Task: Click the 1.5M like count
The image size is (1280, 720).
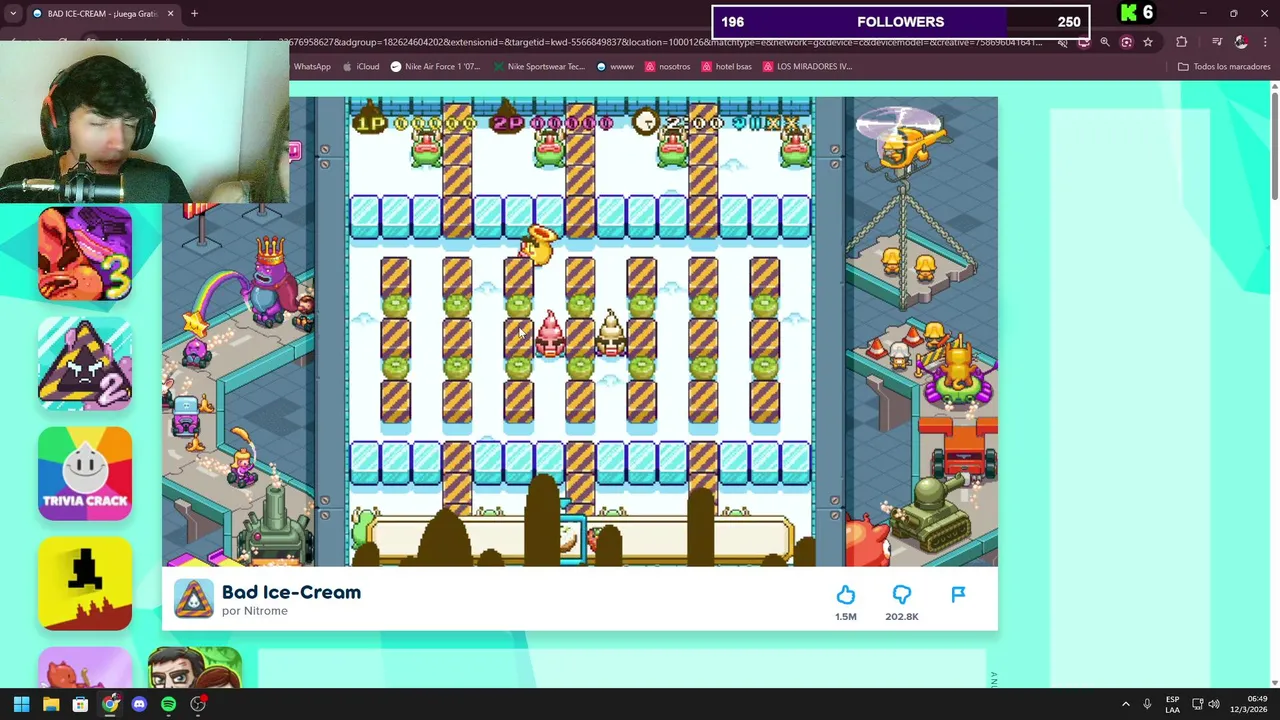Action: coord(846,617)
